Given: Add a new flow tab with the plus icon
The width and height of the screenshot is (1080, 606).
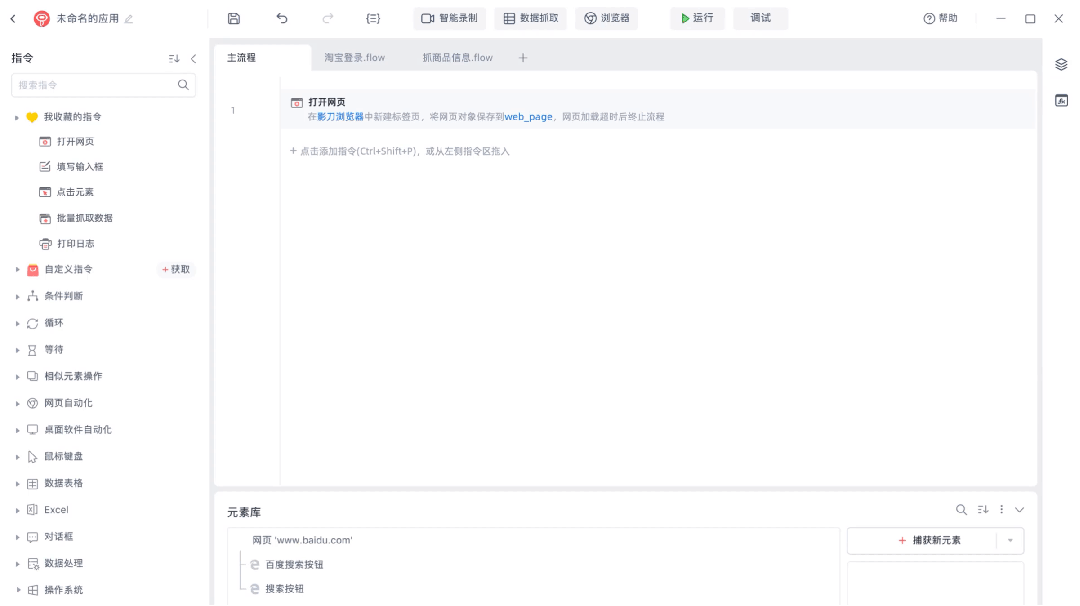Looking at the screenshot, I should pos(523,58).
